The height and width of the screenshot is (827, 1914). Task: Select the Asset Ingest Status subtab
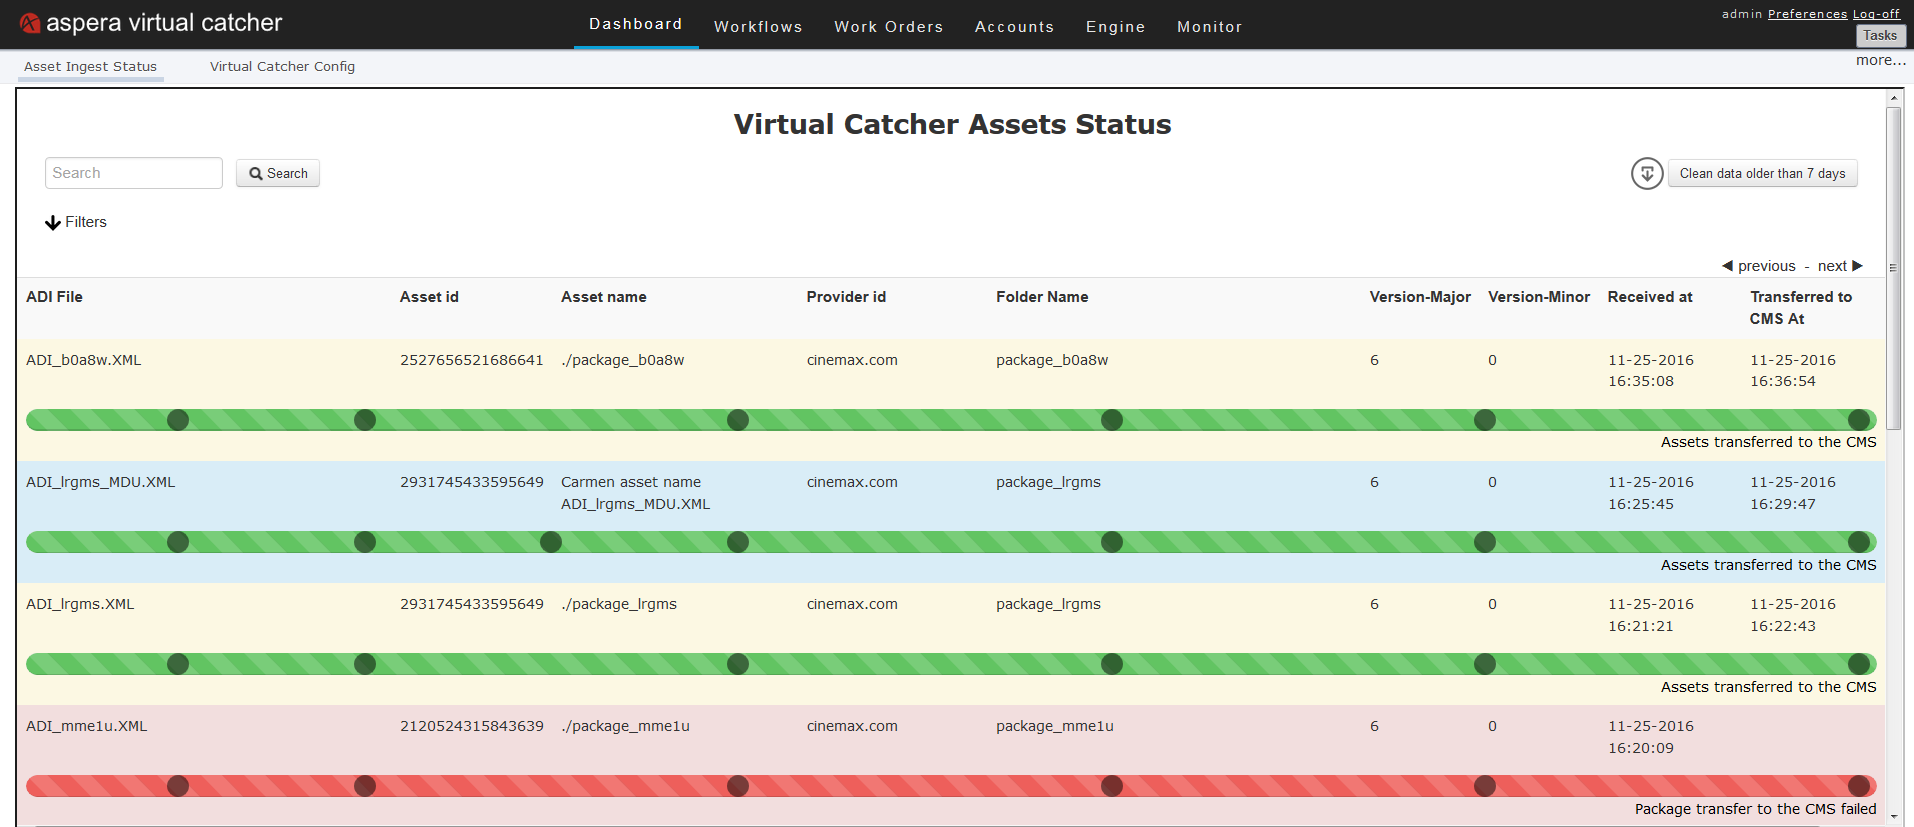click(90, 66)
